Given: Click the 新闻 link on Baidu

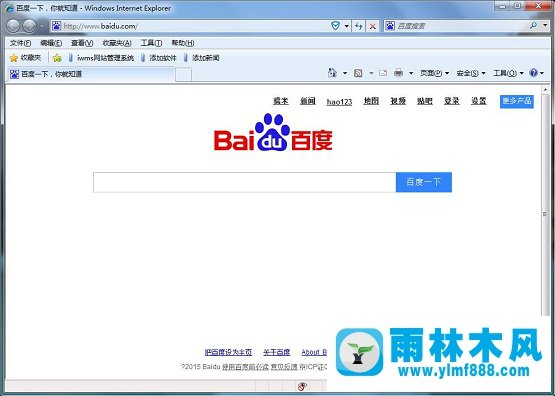Looking at the screenshot, I should (308, 101).
